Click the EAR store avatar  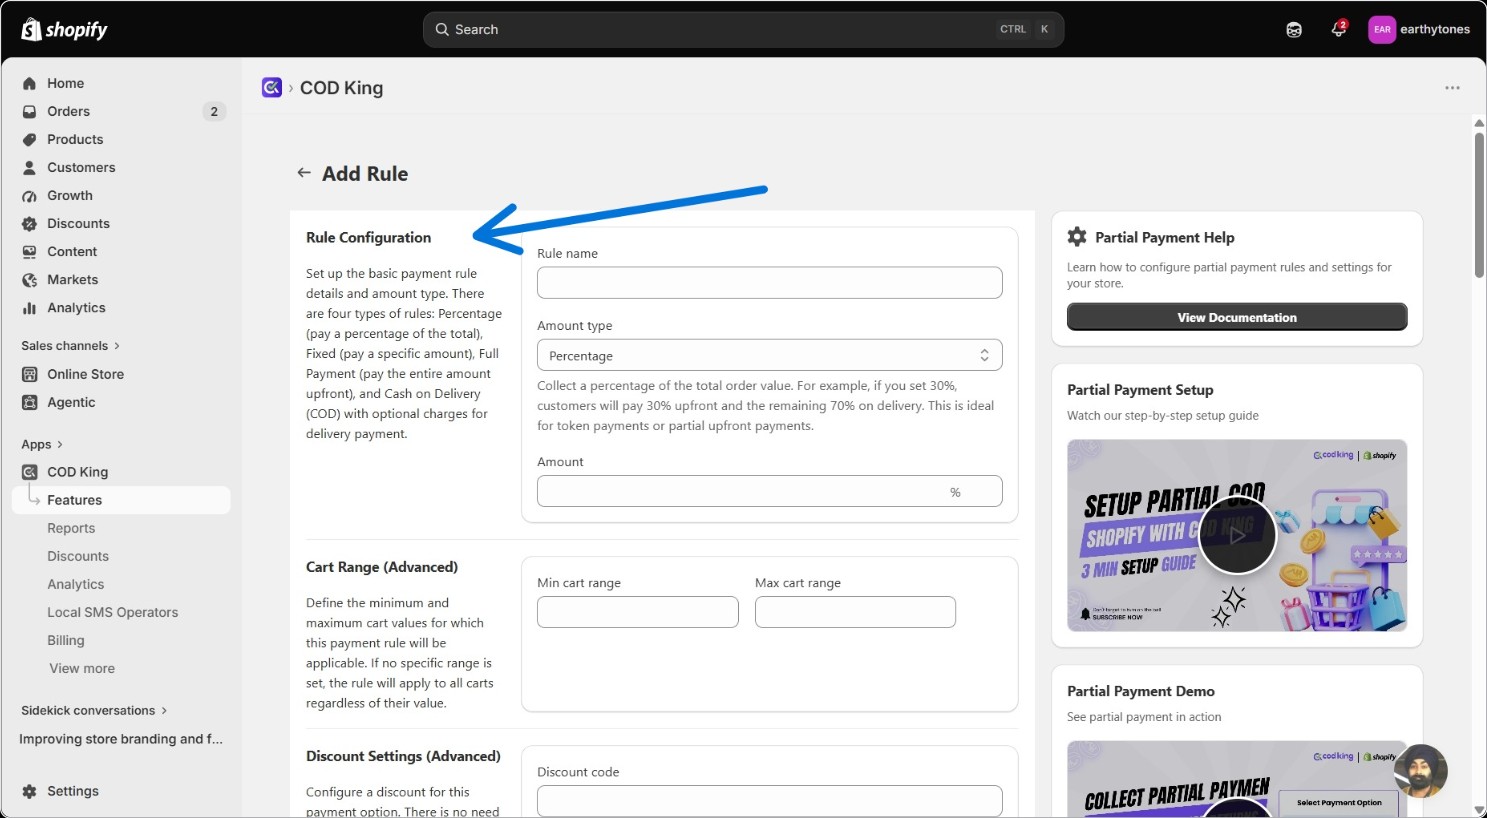click(1382, 29)
